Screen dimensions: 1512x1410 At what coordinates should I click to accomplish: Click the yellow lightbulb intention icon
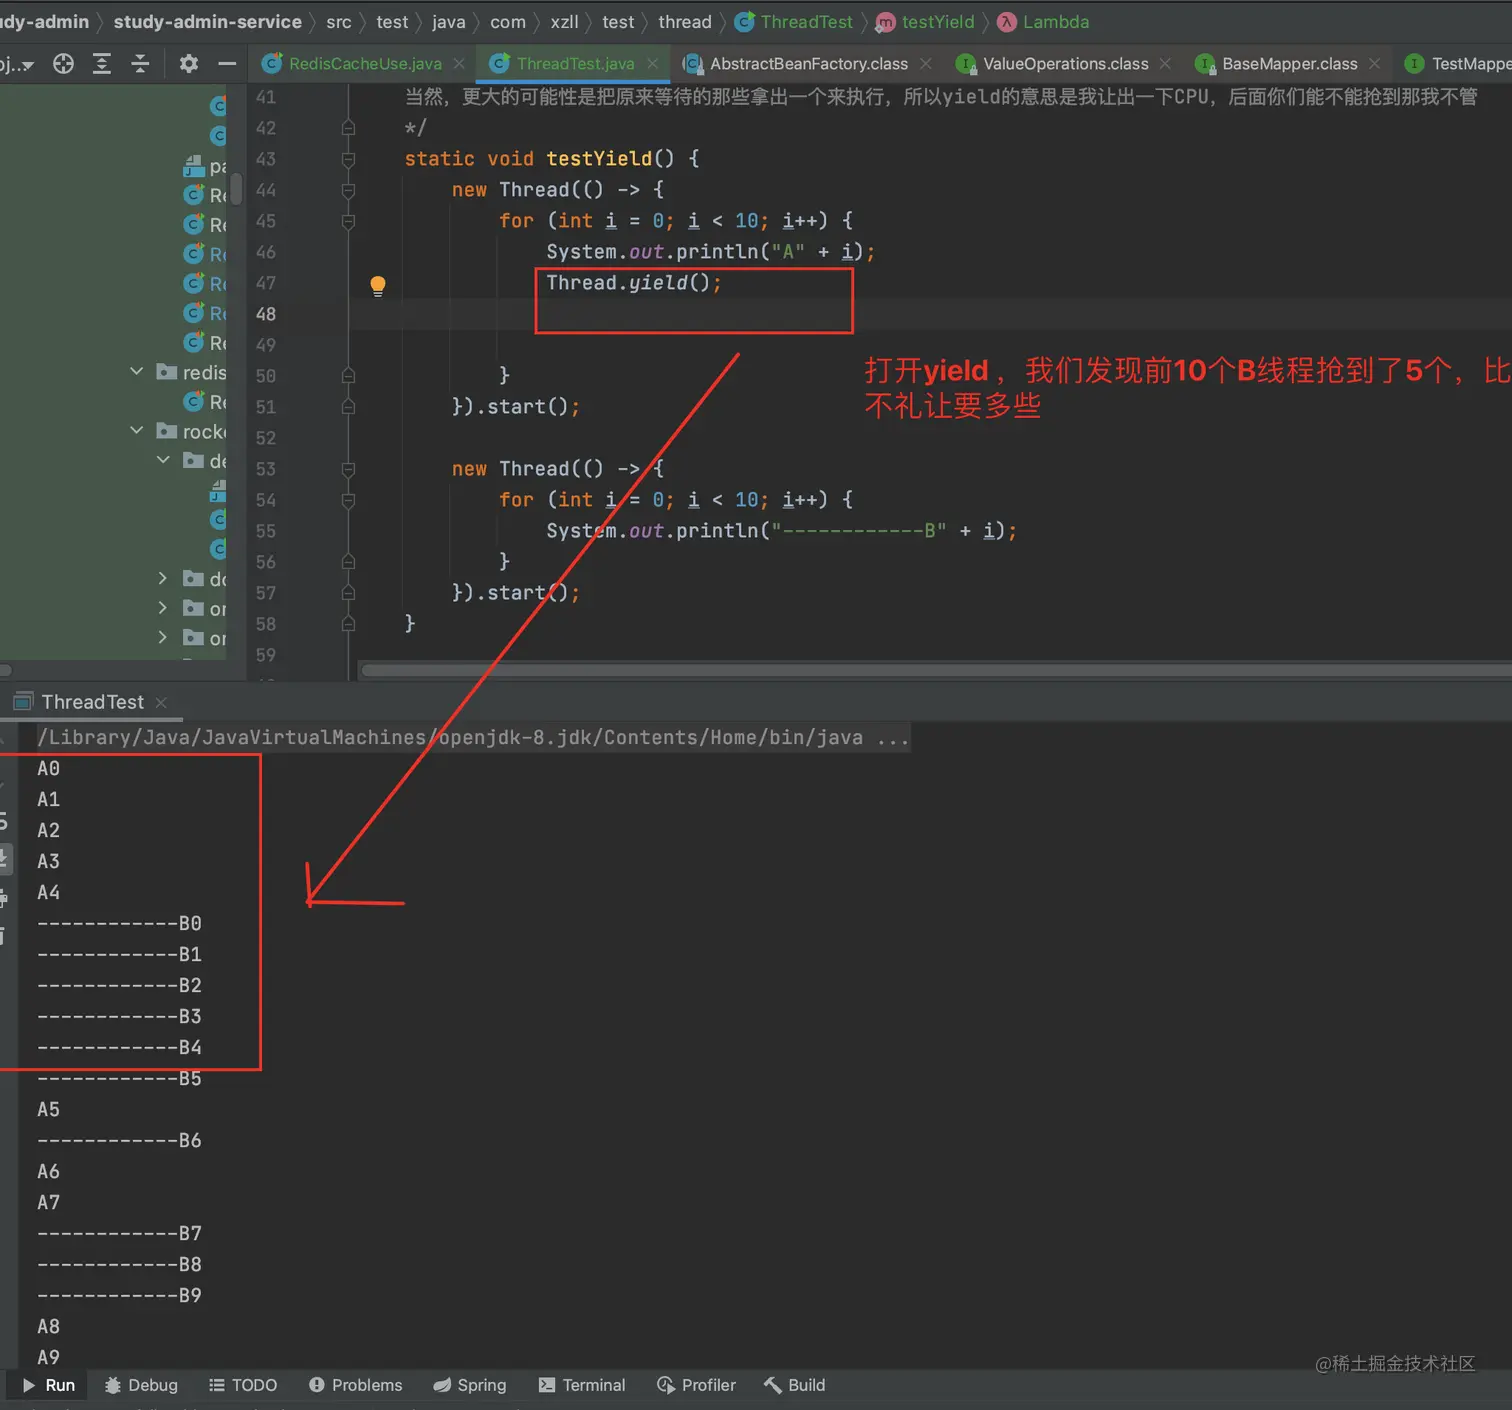coord(378,286)
